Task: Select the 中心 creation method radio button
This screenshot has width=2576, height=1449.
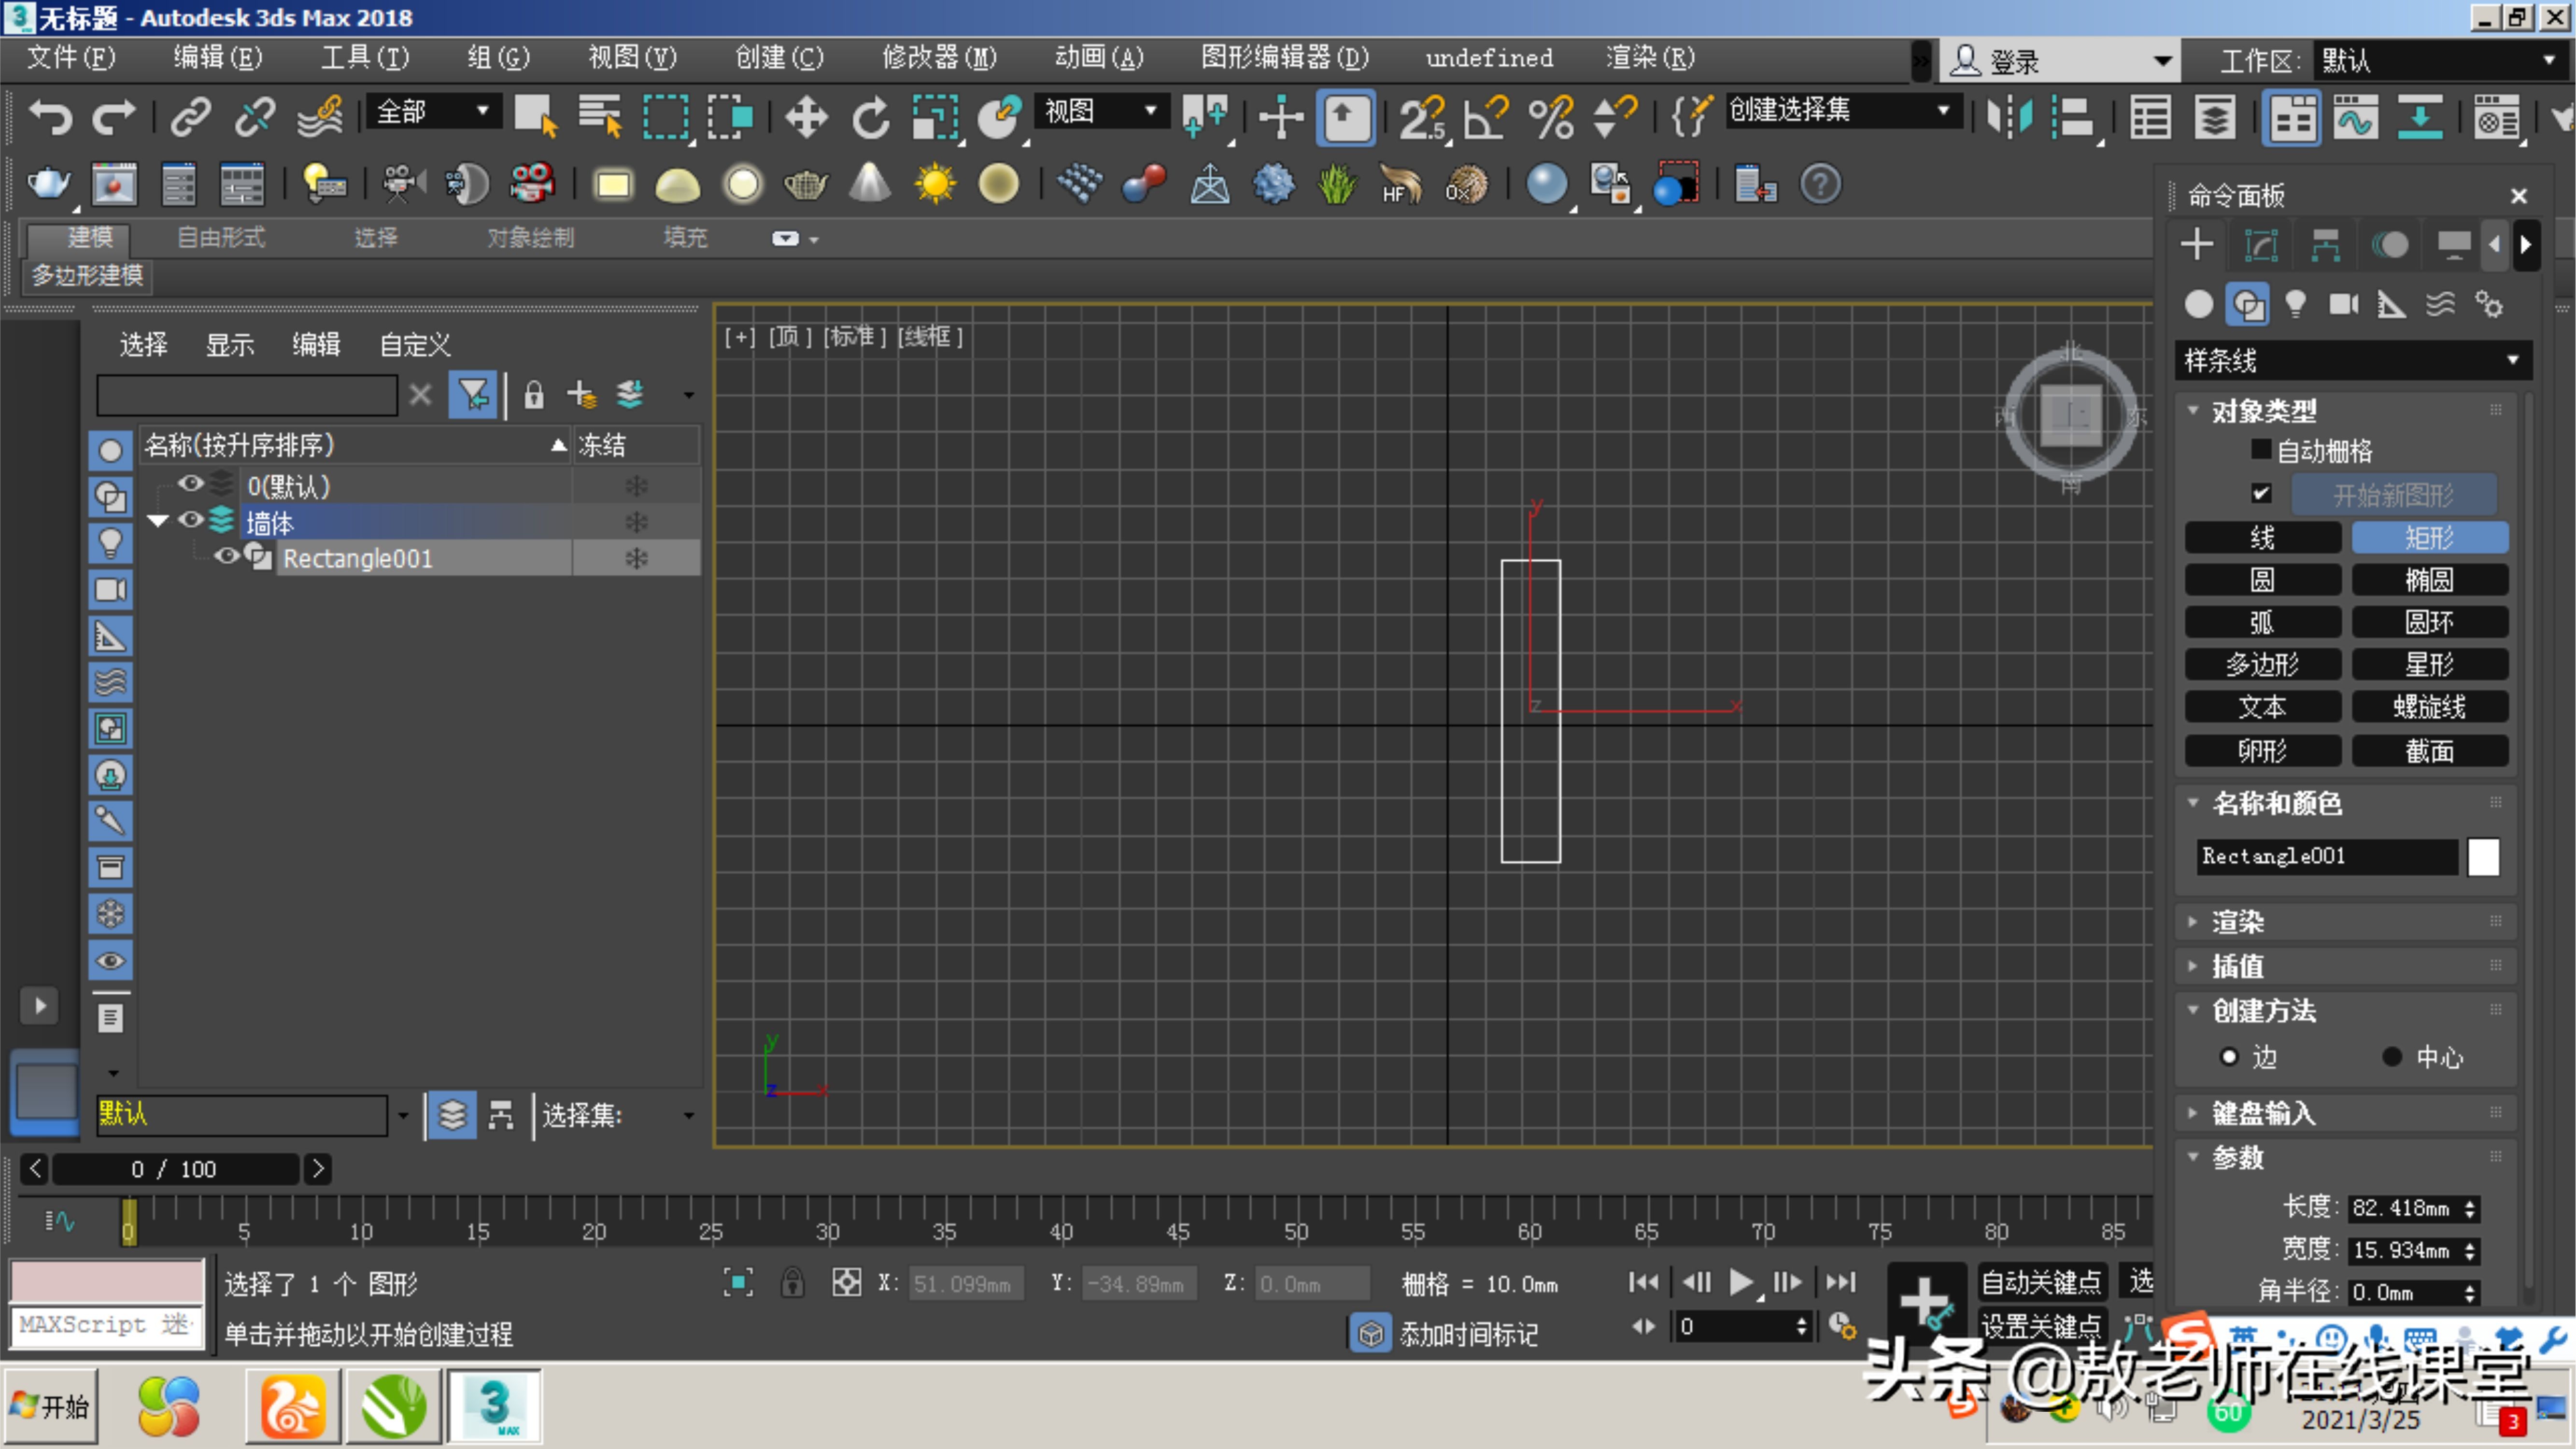Action: pos(2392,1057)
